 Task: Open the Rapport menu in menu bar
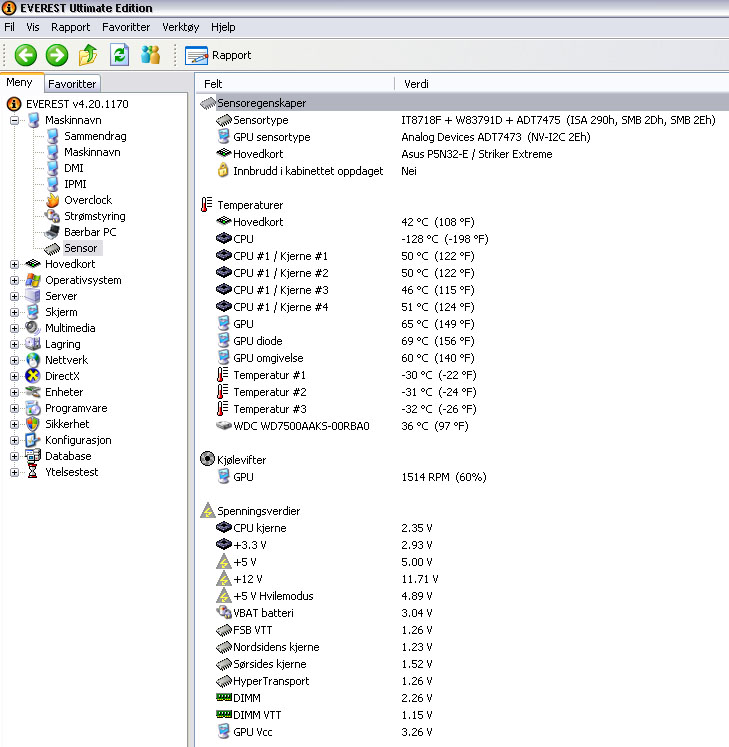coord(71,27)
